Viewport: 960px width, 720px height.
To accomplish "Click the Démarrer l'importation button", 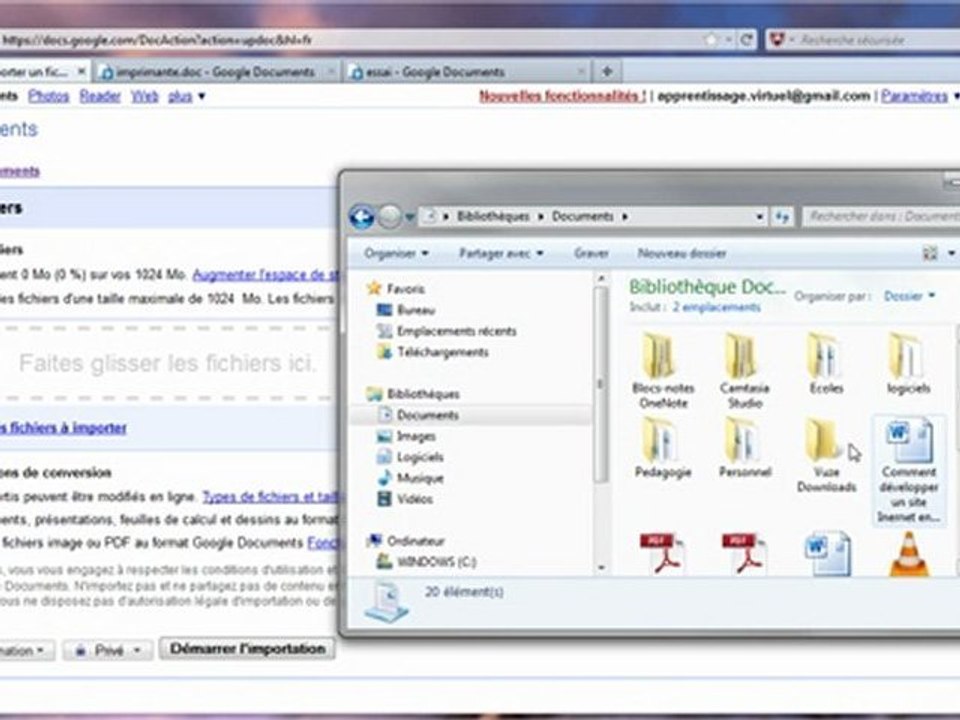I will [247, 649].
